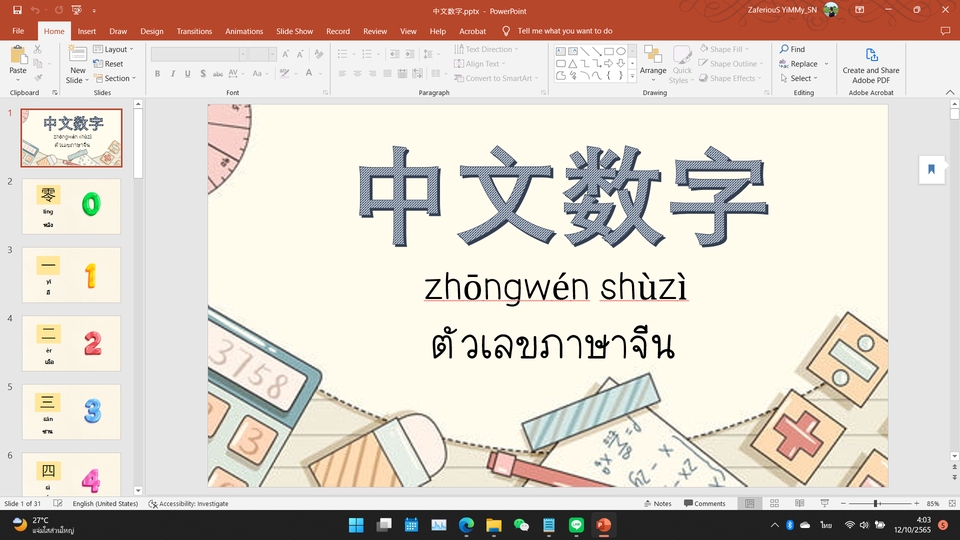This screenshot has height=540, width=960.
Task: Click the Replace button
Action: [799, 64]
